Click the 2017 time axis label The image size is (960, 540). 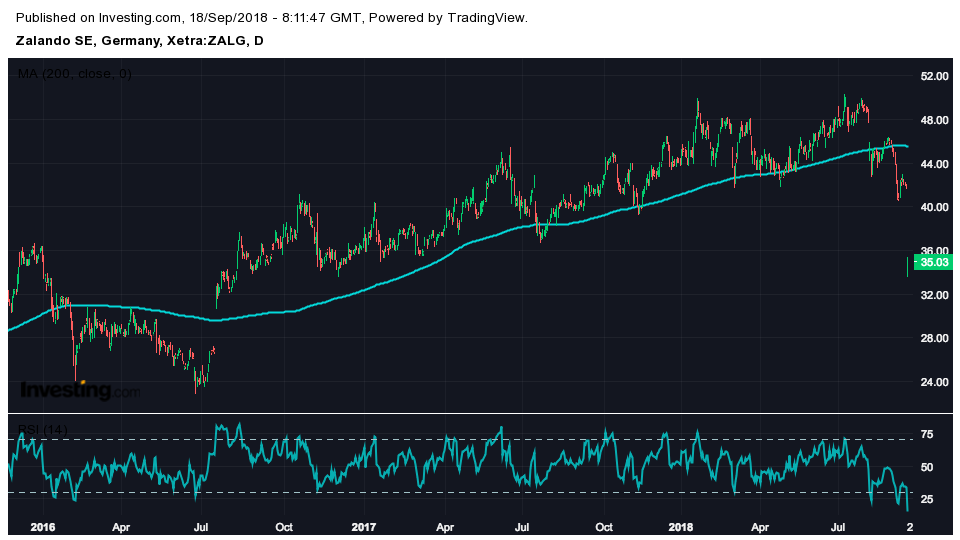[364, 527]
